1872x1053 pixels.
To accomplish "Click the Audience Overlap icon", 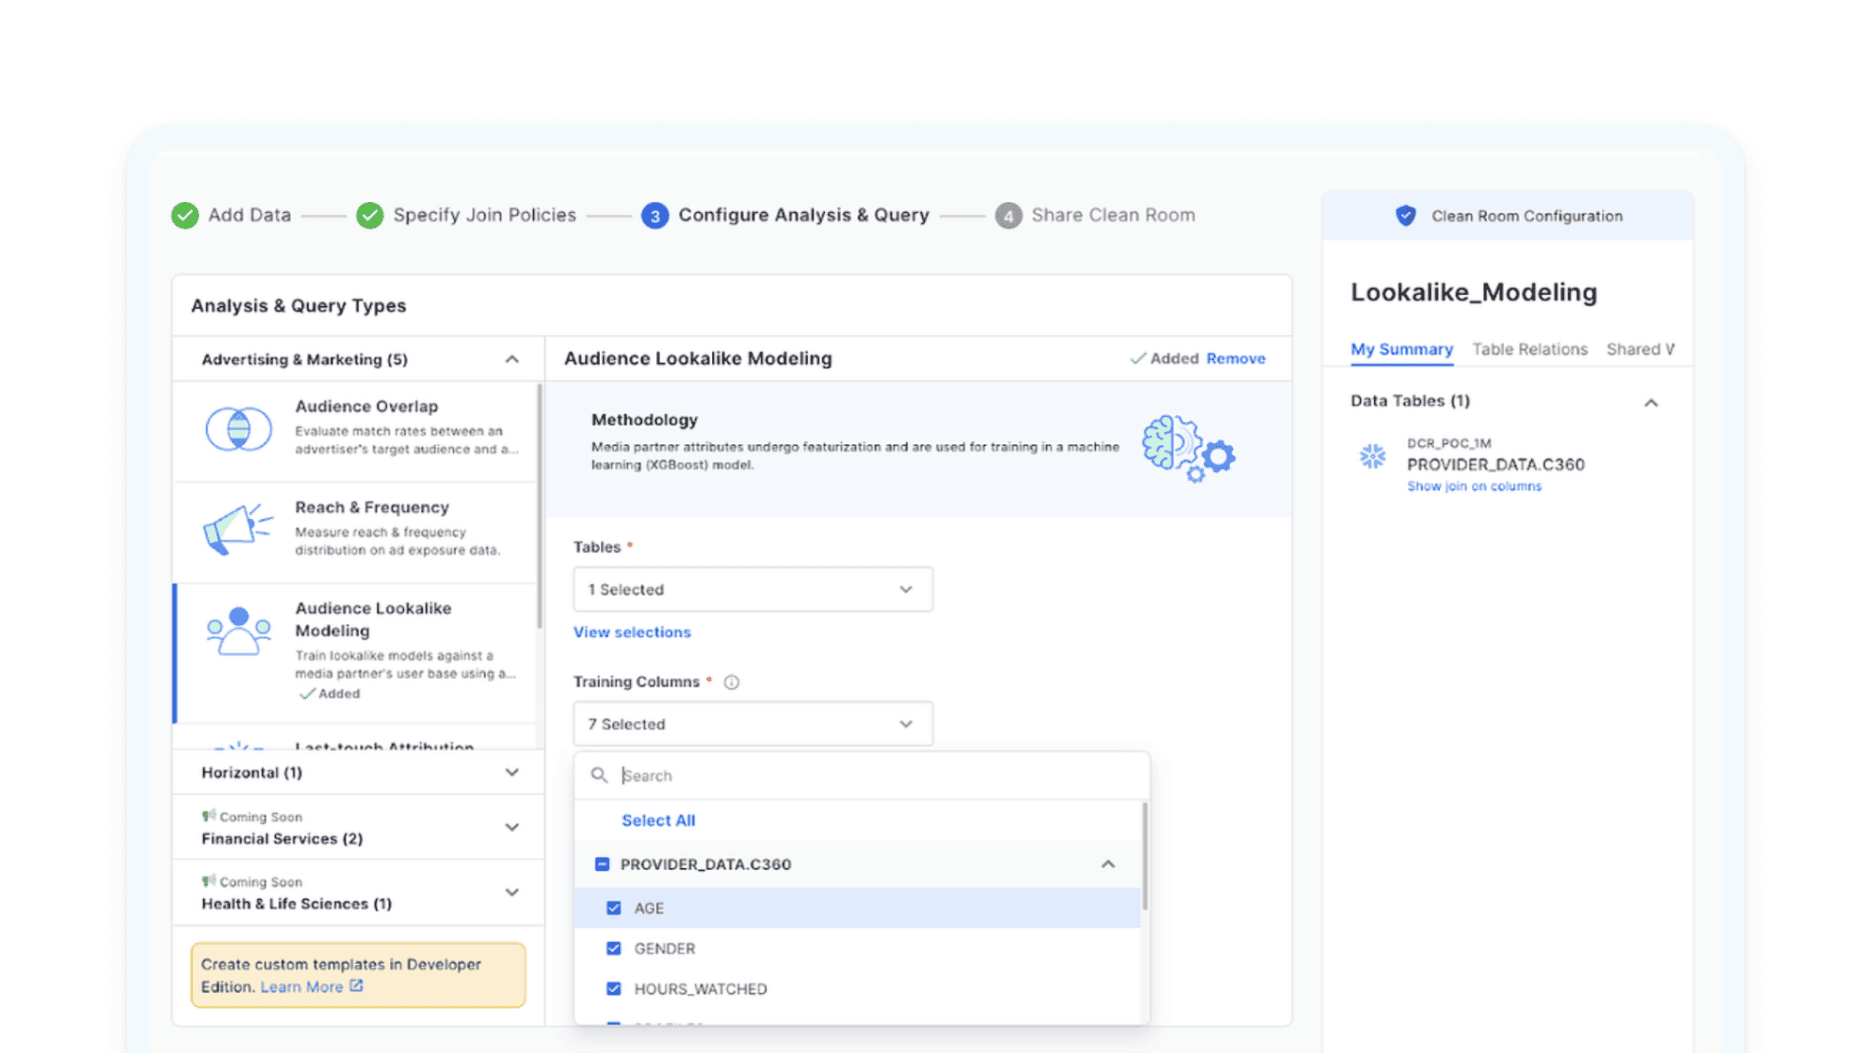I will click(x=238, y=429).
